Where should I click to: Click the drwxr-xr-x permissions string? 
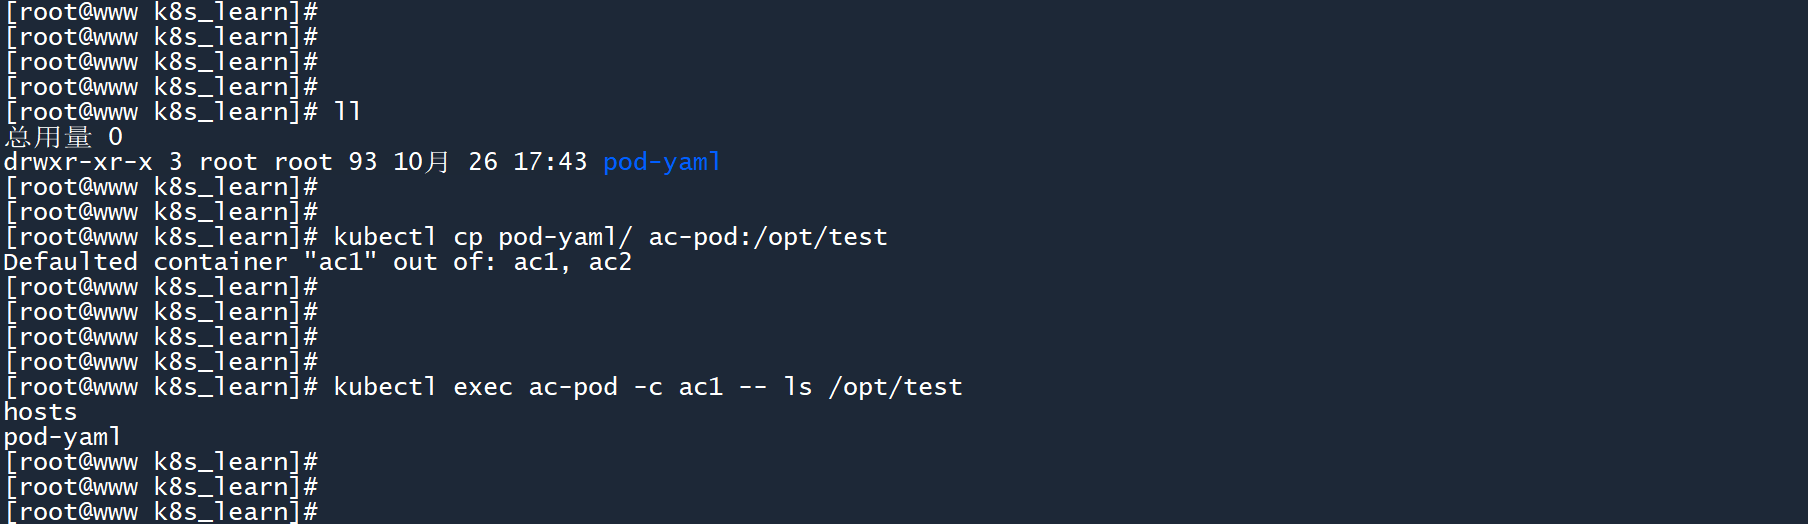pyautogui.click(x=78, y=162)
